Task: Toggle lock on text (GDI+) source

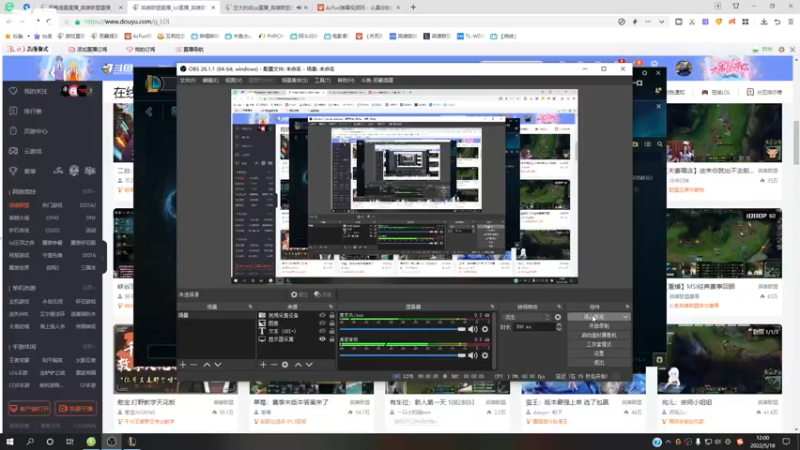Action: pos(332,331)
